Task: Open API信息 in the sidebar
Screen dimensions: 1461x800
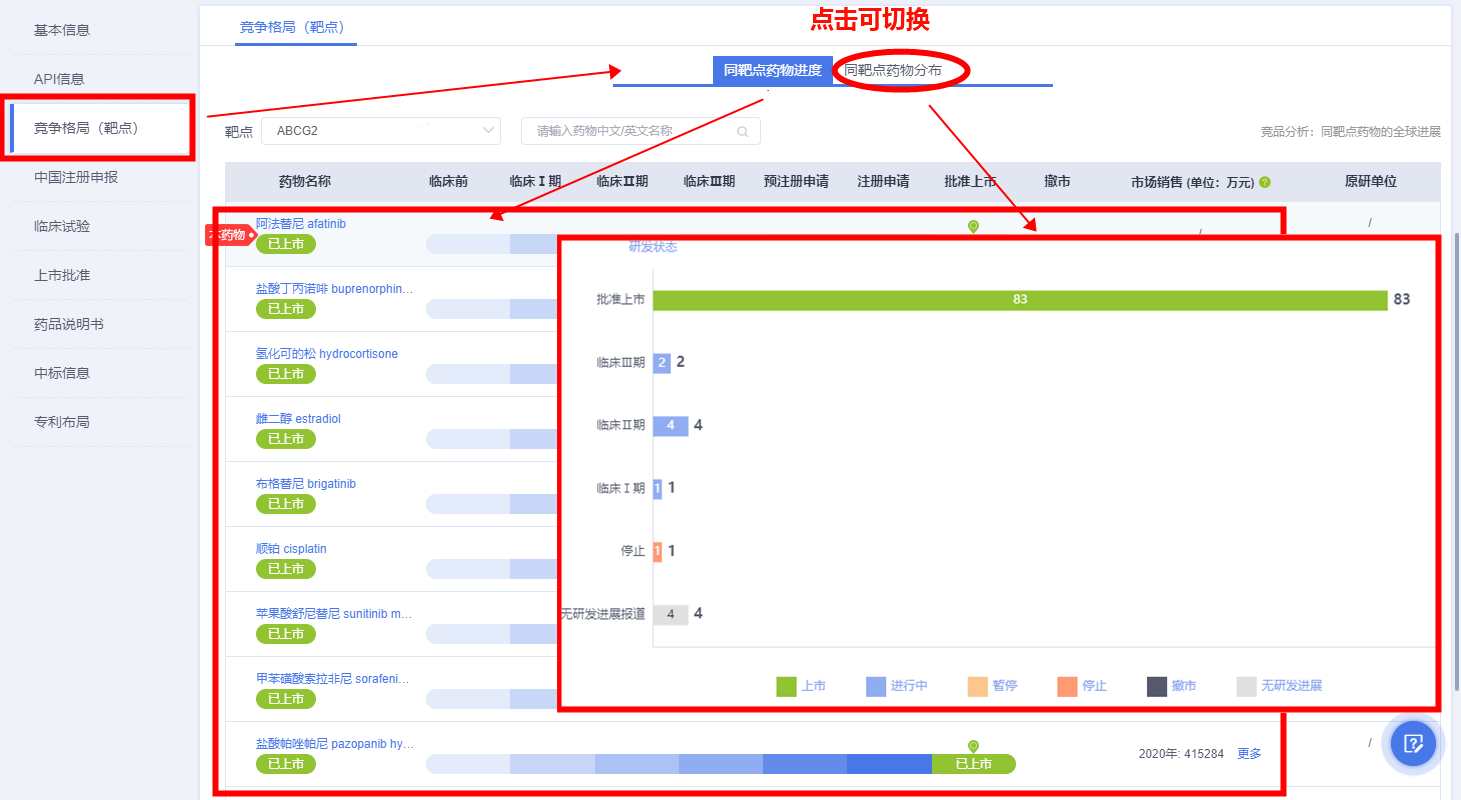Action: coord(59,79)
